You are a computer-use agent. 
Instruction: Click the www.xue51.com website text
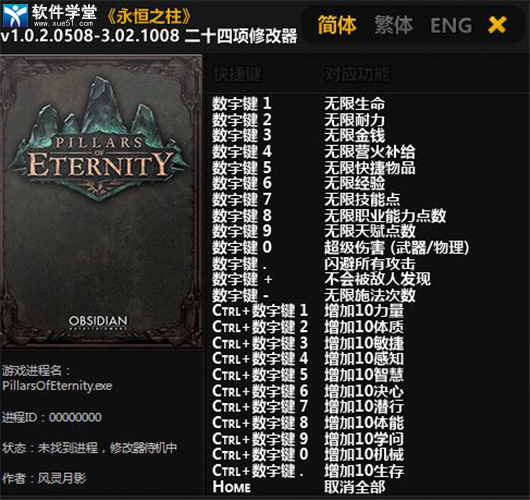coord(63,23)
